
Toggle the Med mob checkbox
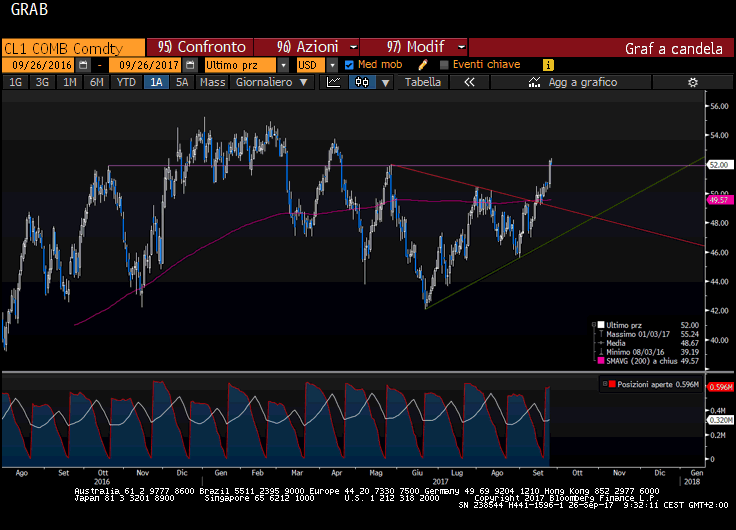[x=349, y=65]
